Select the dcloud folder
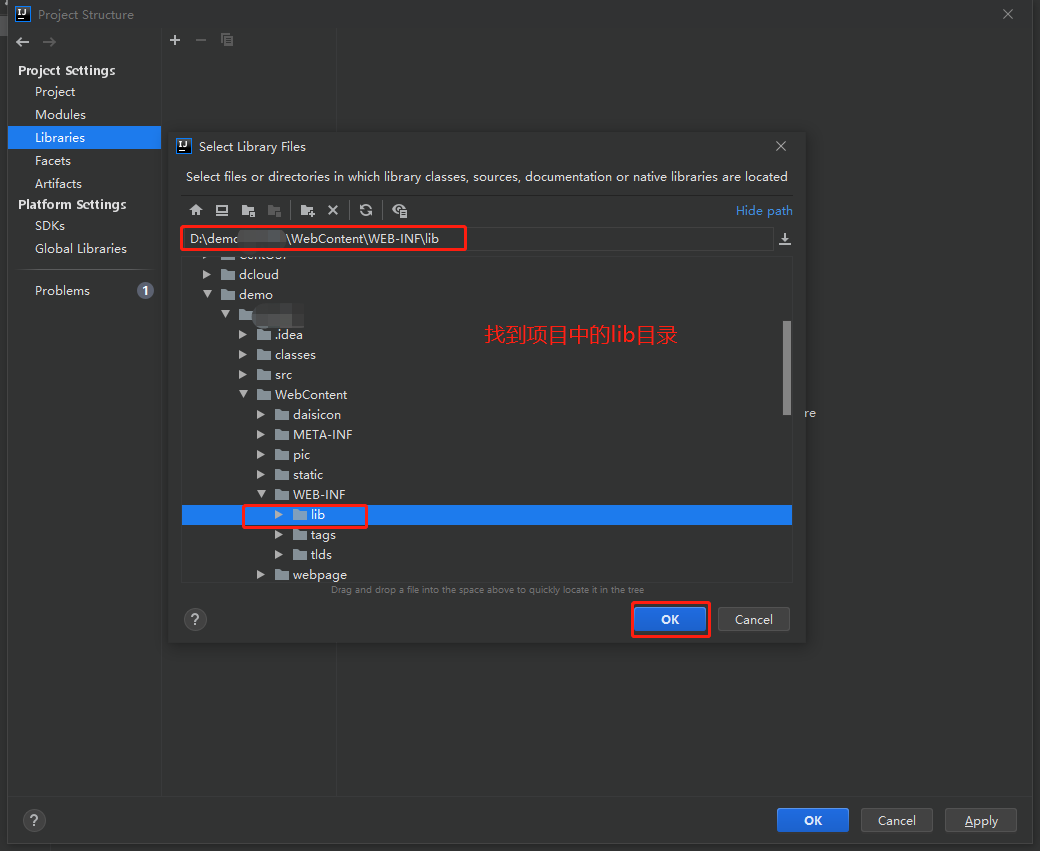This screenshot has height=851, width=1040. click(x=258, y=275)
